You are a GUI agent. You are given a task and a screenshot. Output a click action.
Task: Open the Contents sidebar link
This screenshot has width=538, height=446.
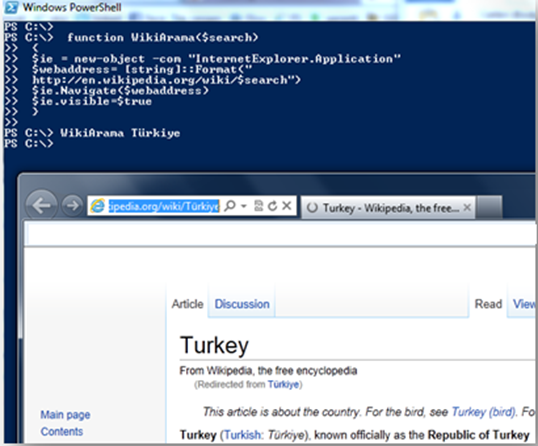62,431
